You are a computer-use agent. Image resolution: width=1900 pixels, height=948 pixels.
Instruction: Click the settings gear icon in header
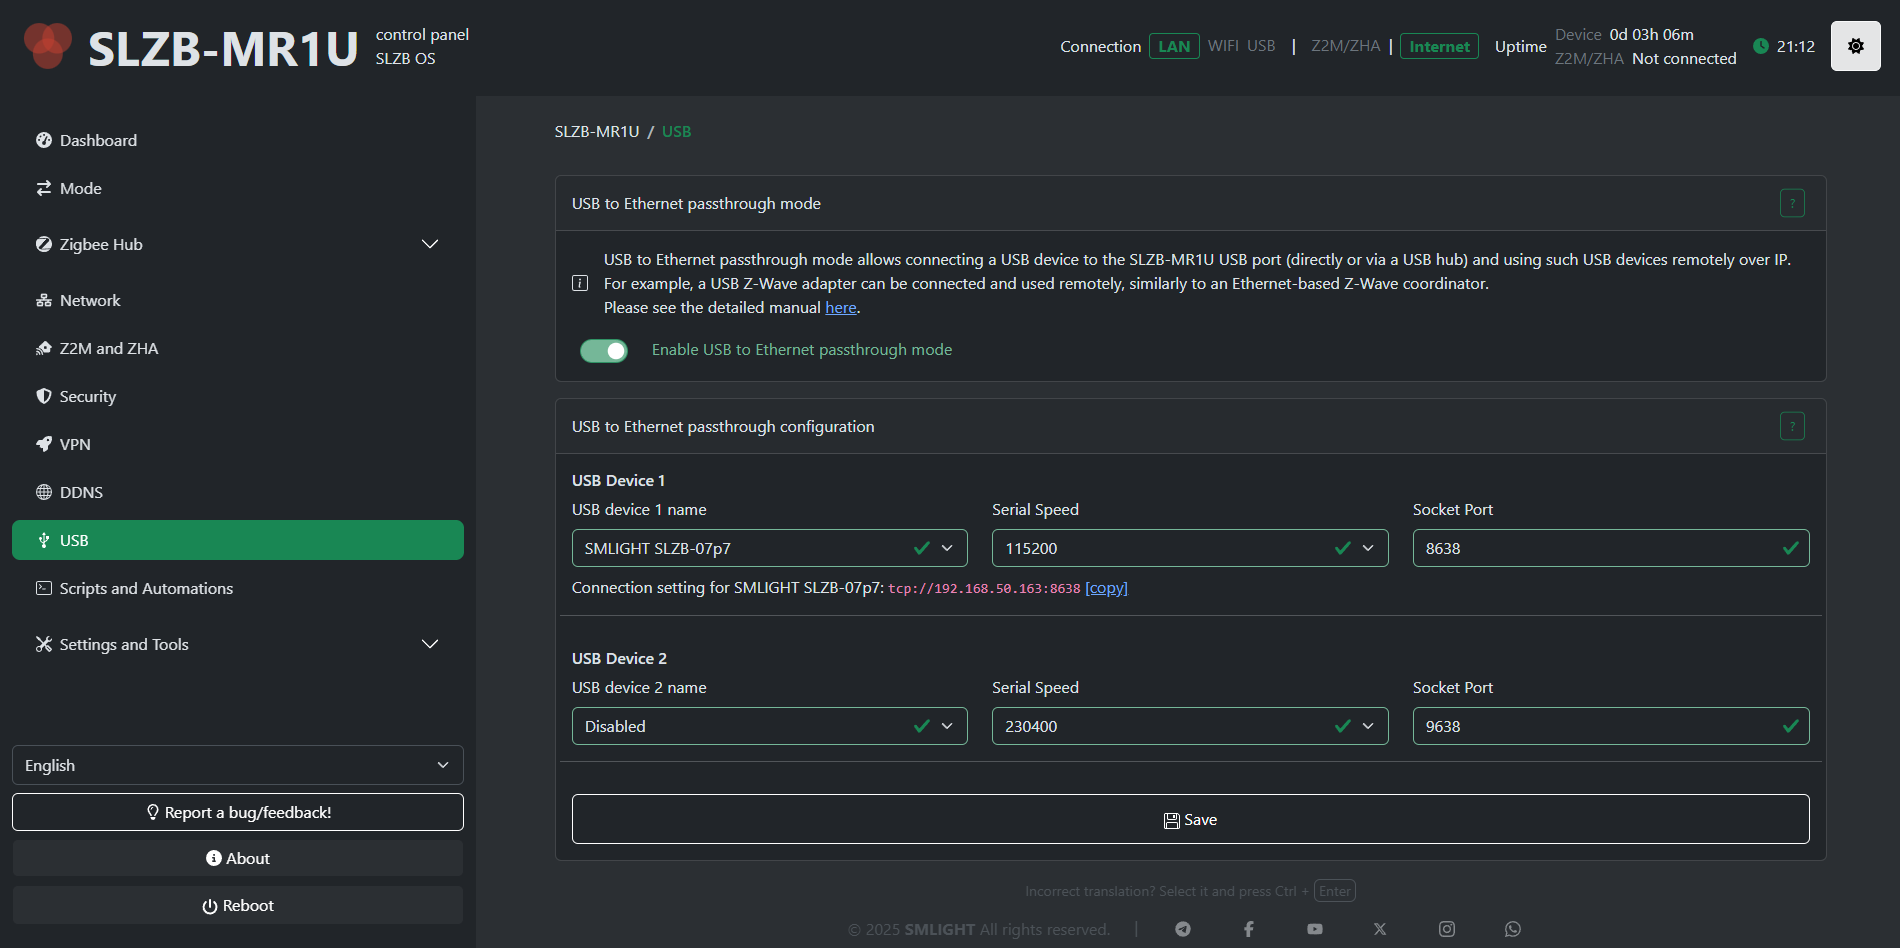coord(1855,46)
